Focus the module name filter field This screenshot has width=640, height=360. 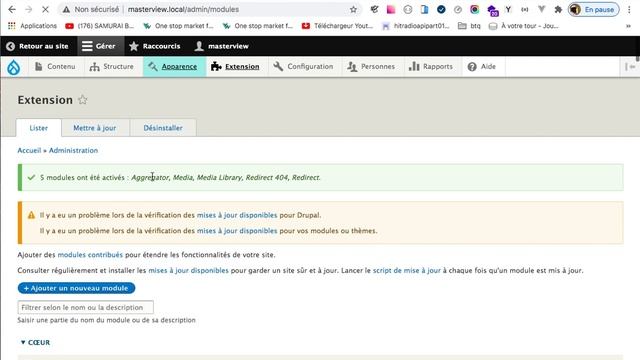86,307
